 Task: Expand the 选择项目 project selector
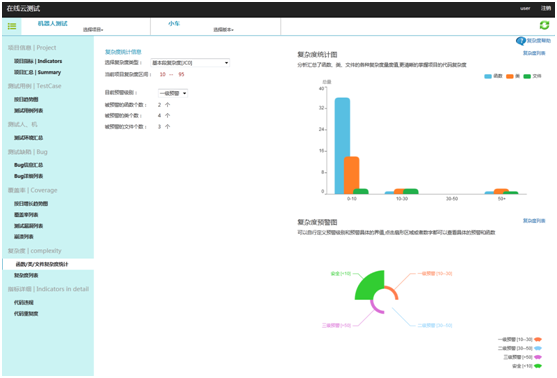coord(93,29)
